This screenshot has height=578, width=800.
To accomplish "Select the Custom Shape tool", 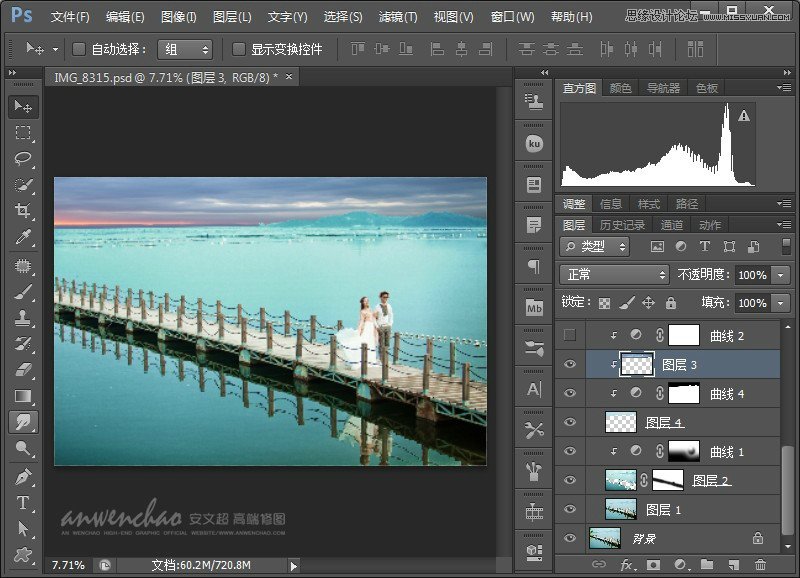I will pyautogui.click(x=23, y=555).
